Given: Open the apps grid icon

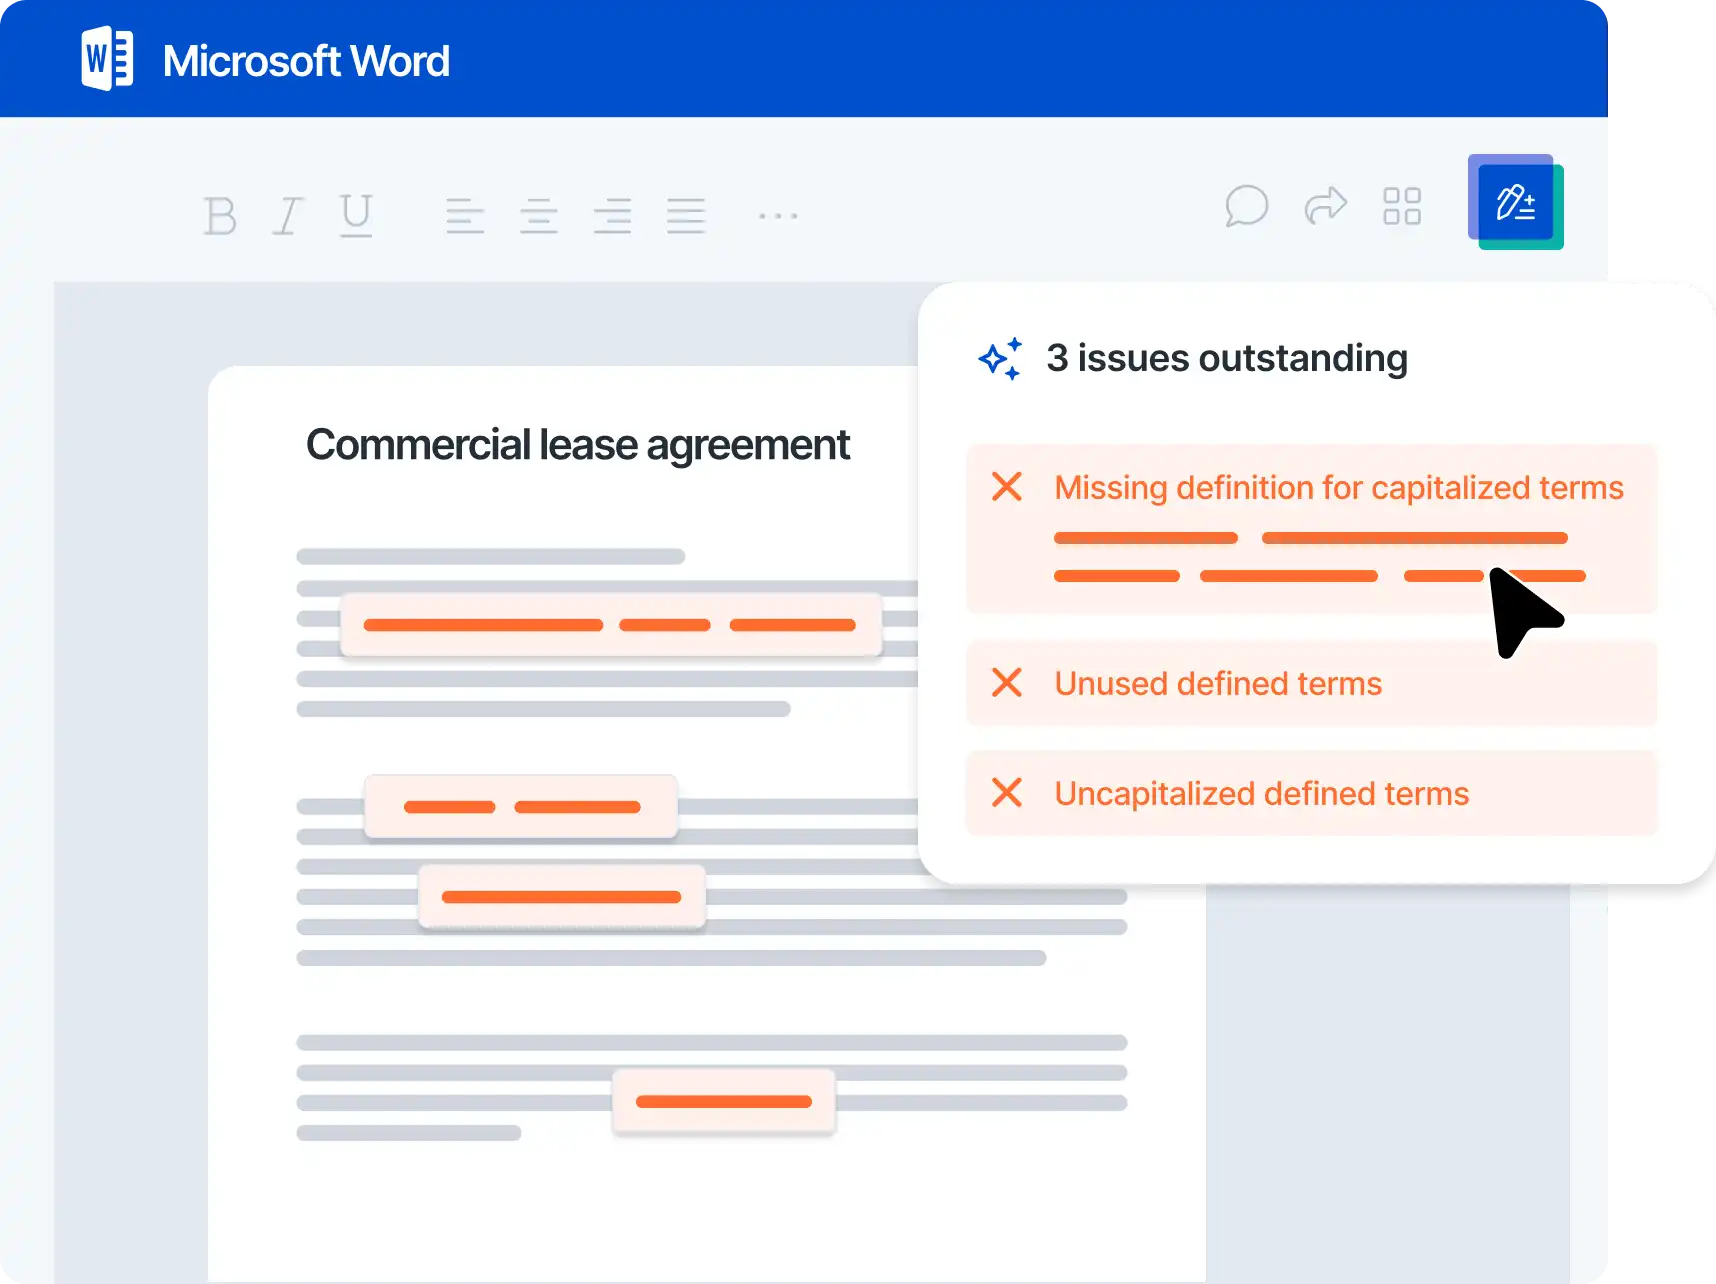Looking at the screenshot, I should pyautogui.click(x=1402, y=206).
